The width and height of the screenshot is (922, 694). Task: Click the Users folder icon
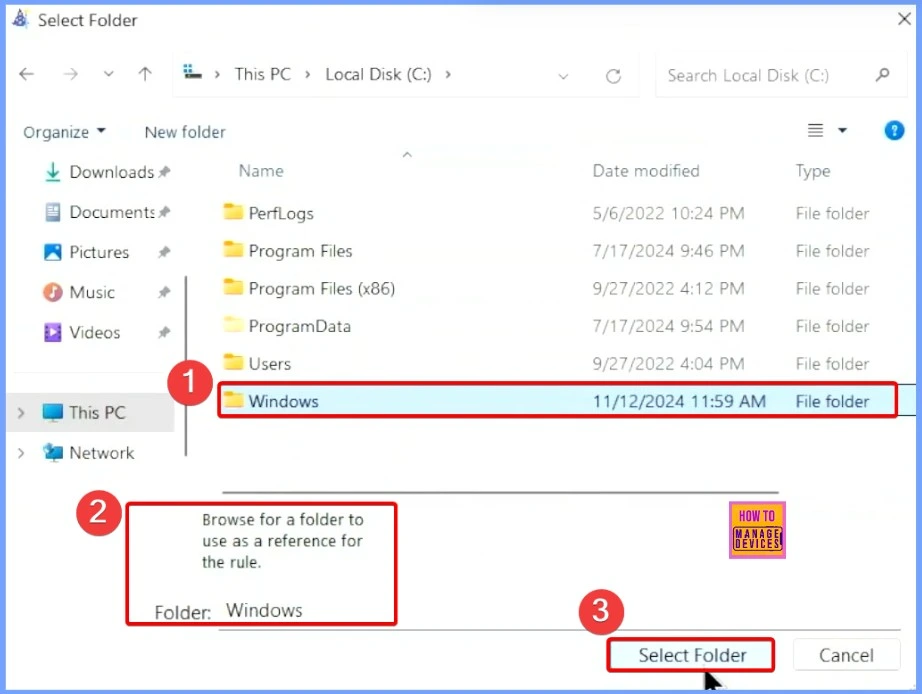[233, 362]
